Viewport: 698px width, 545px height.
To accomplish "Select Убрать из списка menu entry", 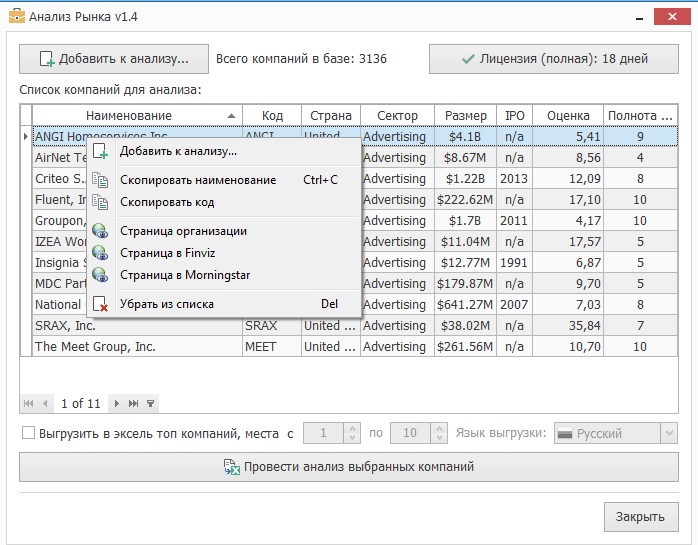I will click(167, 304).
